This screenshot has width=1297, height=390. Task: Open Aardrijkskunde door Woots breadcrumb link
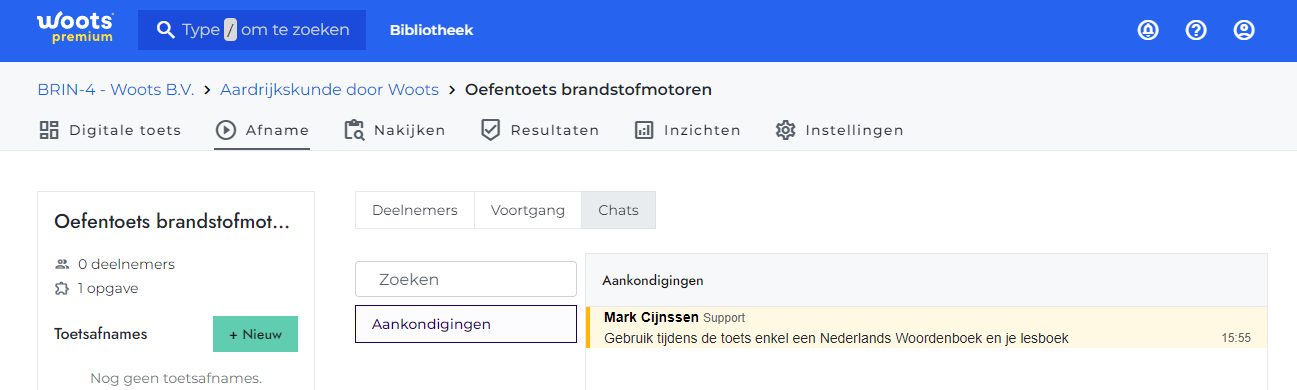[x=330, y=90]
